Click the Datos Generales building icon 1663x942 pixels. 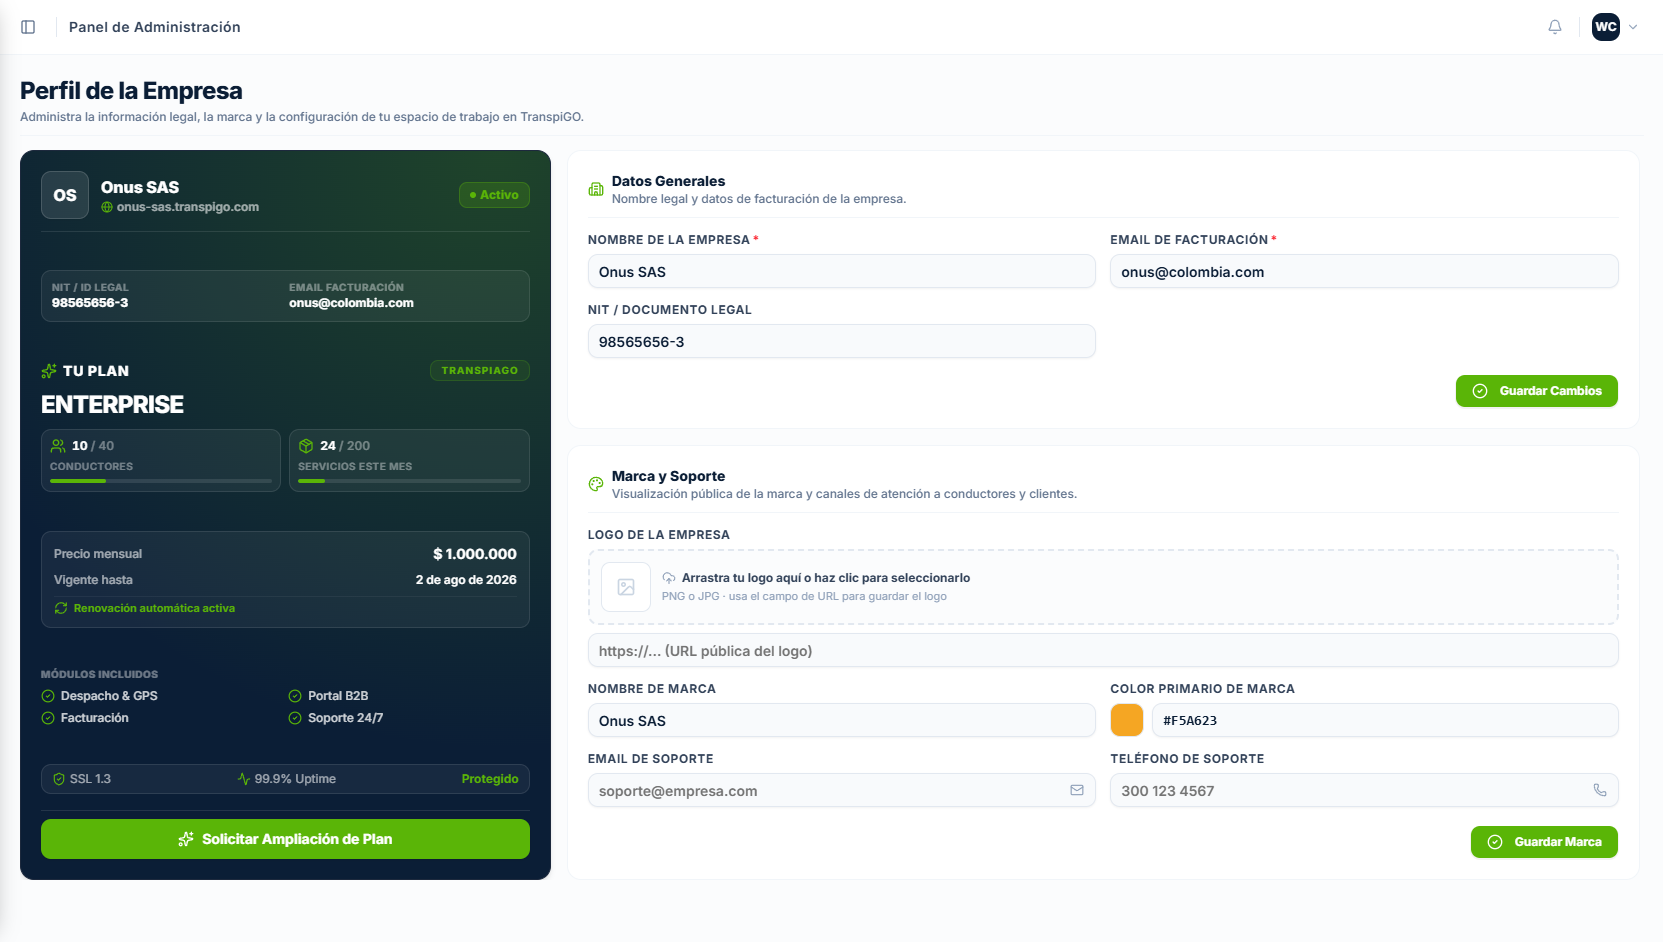click(x=596, y=189)
